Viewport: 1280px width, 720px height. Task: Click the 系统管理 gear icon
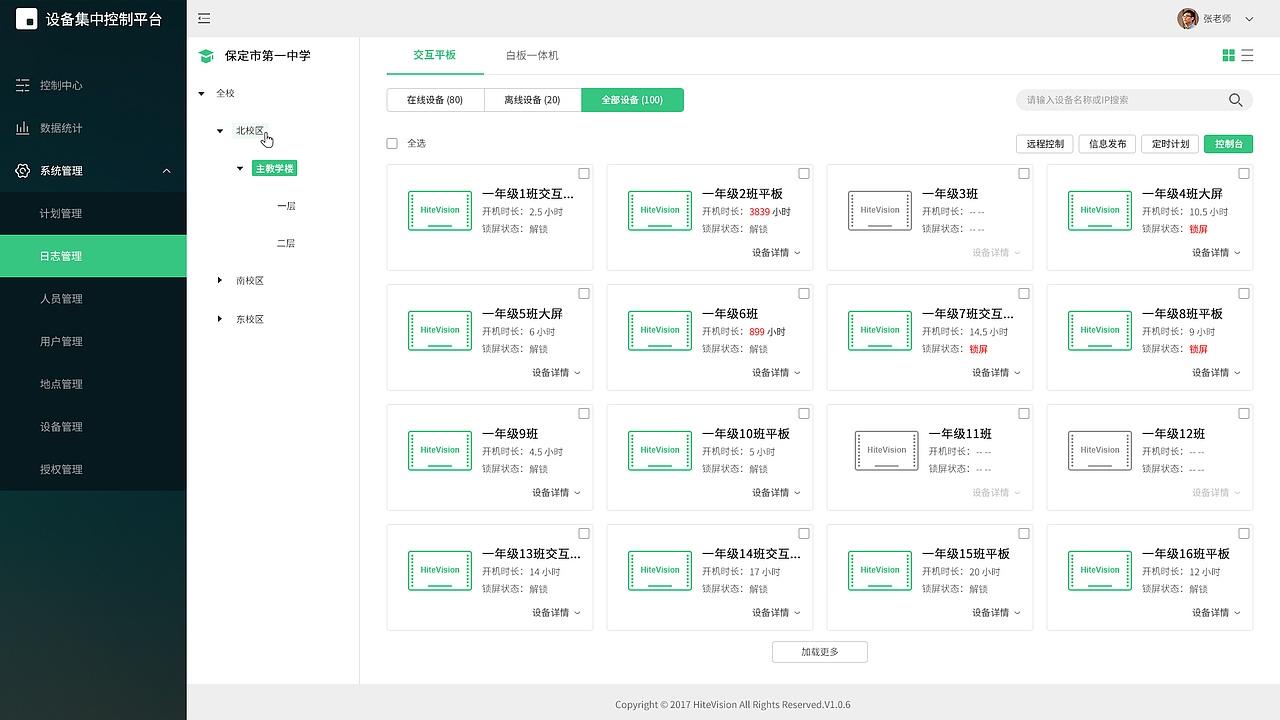click(x=22, y=170)
